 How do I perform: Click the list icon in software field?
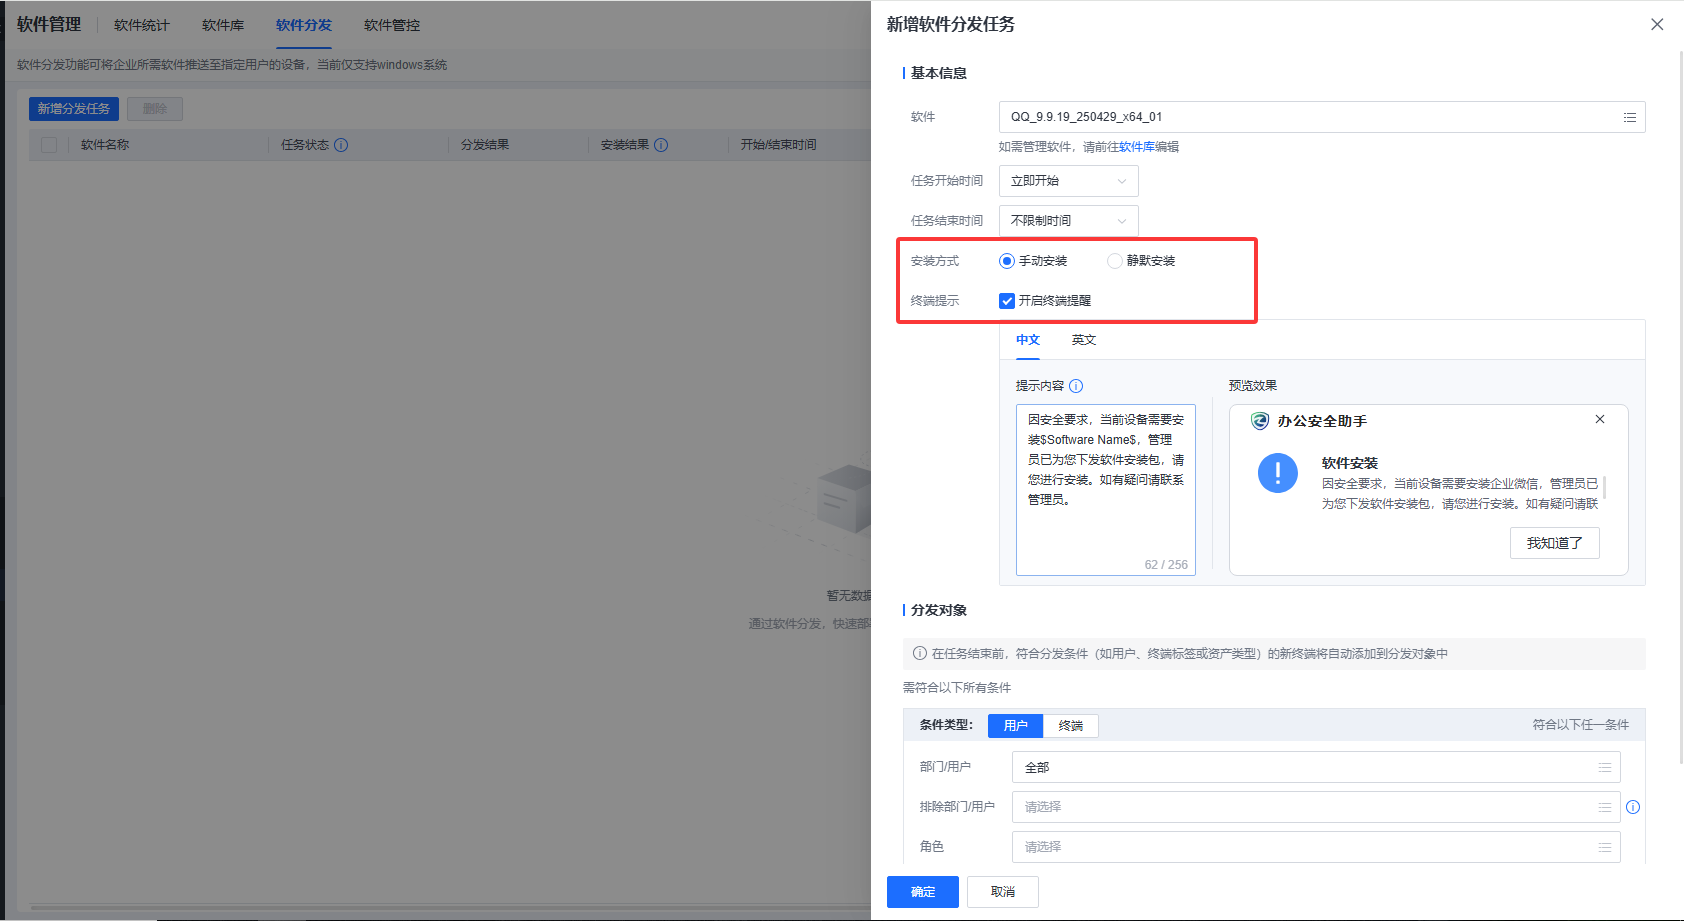click(x=1629, y=117)
